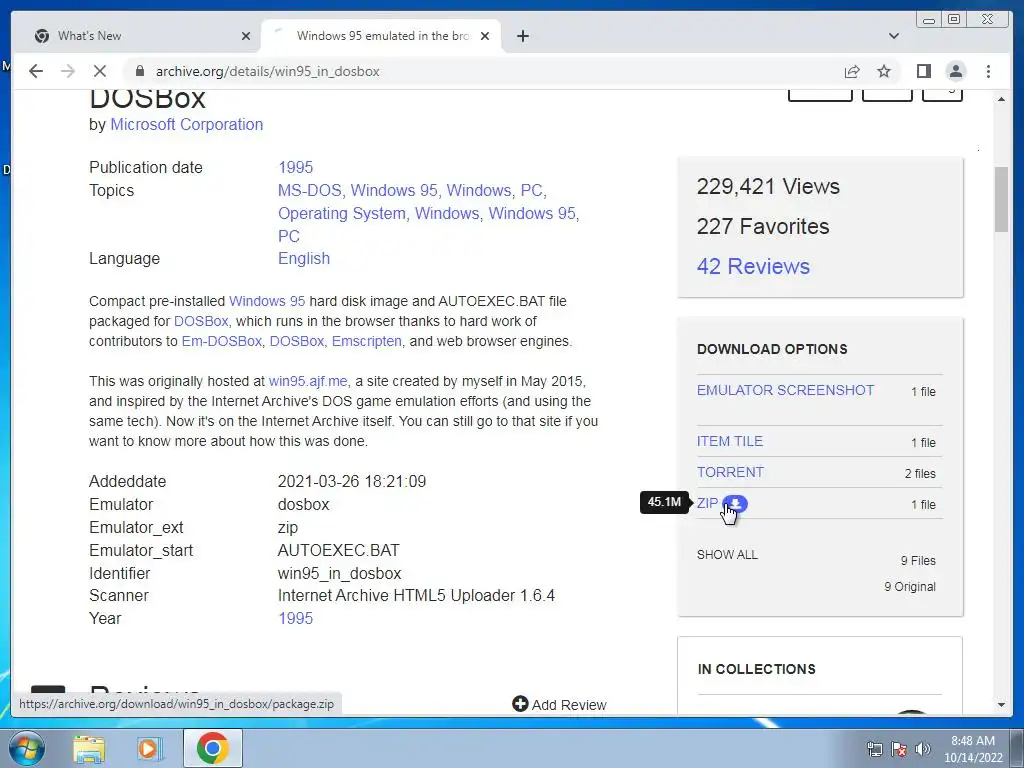The width and height of the screenshot is (1024, 768).
Task: Click the 9 Files count
Action: [918, 560]
